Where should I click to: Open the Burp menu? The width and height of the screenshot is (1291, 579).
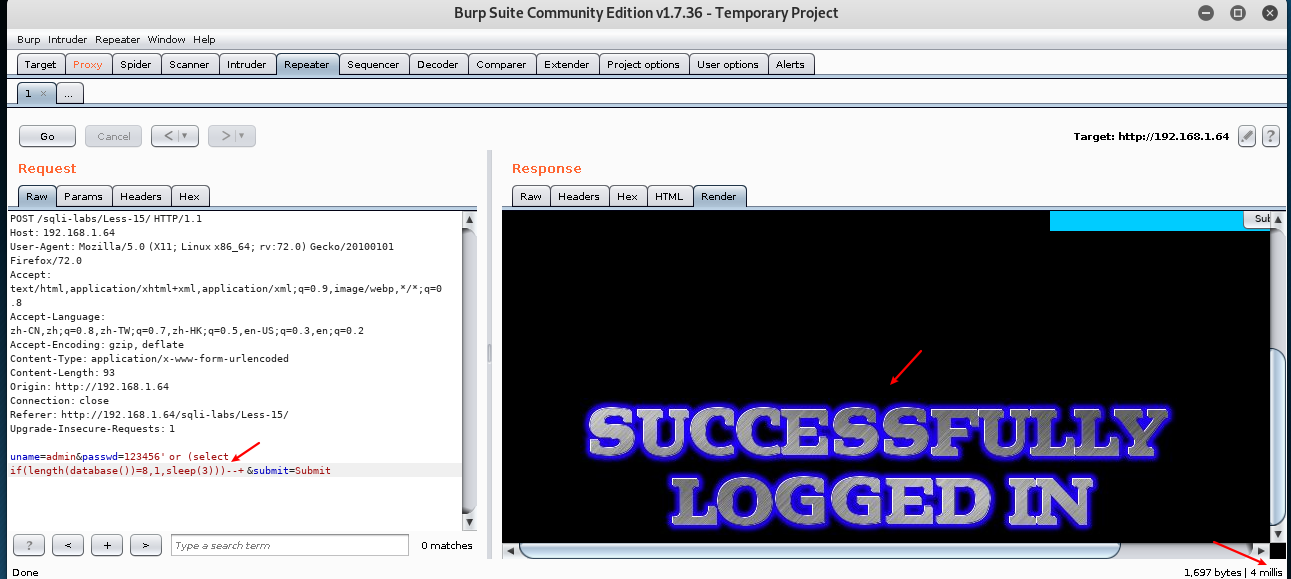[28, 40]
